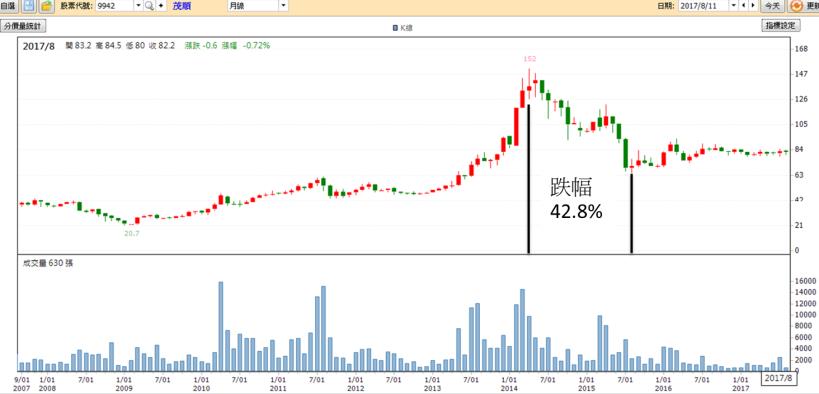Click the 今天 button
819x394 pixels.
click(x=772, y=6)
